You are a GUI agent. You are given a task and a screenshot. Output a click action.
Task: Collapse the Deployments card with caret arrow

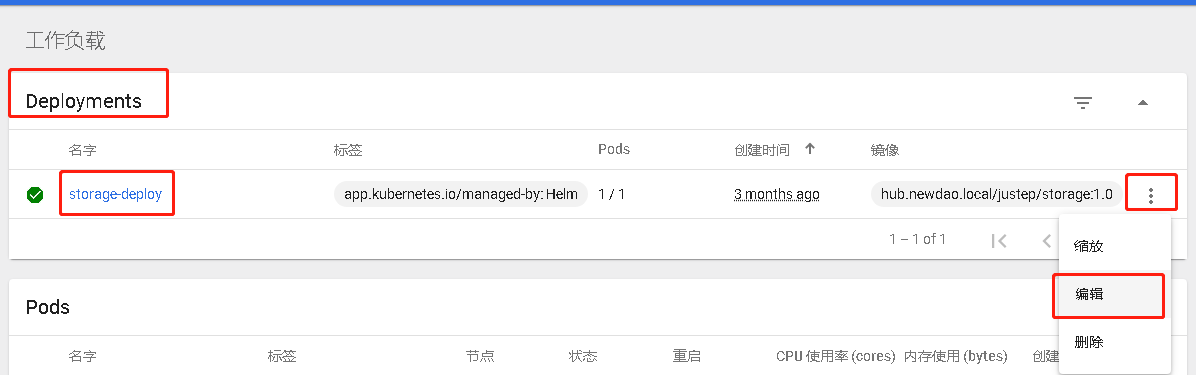coord(1143,103)
